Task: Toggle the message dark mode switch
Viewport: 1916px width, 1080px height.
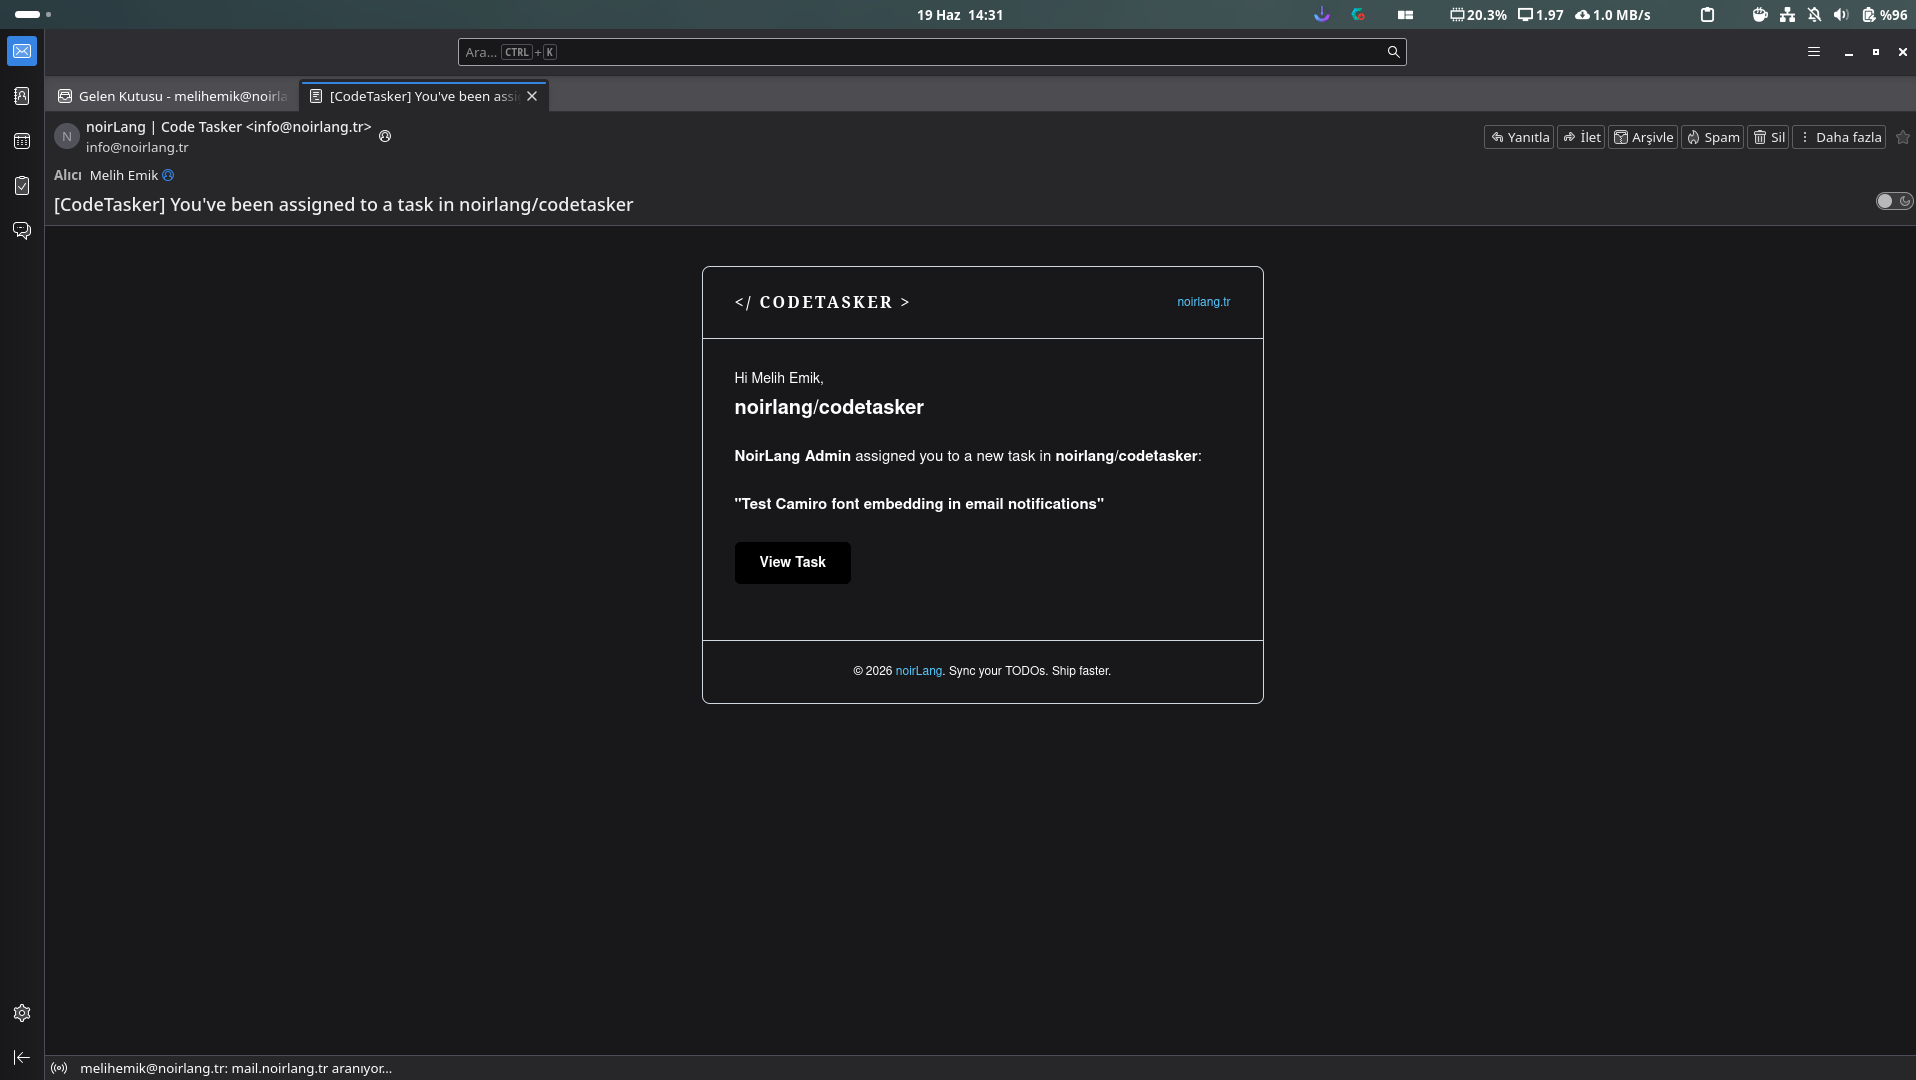Action: [x=1894, y=201]
